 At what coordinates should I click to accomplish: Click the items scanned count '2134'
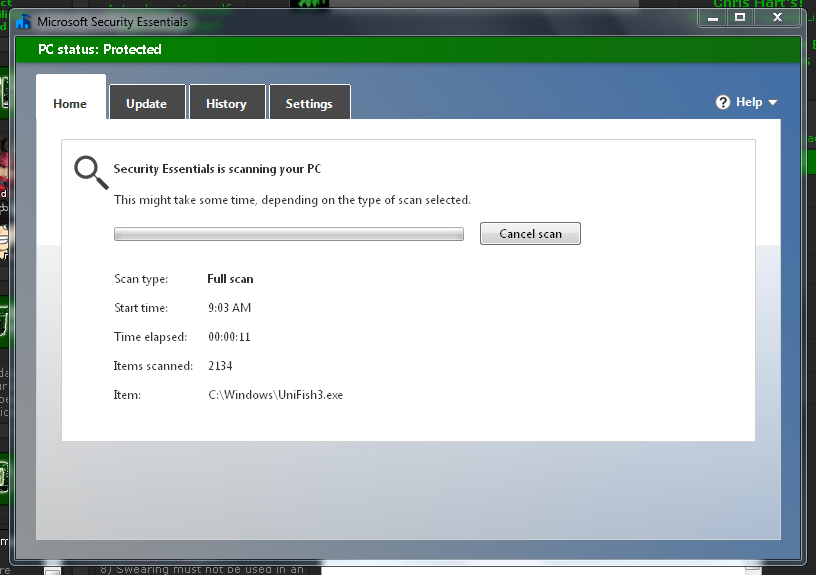(220, 366)
